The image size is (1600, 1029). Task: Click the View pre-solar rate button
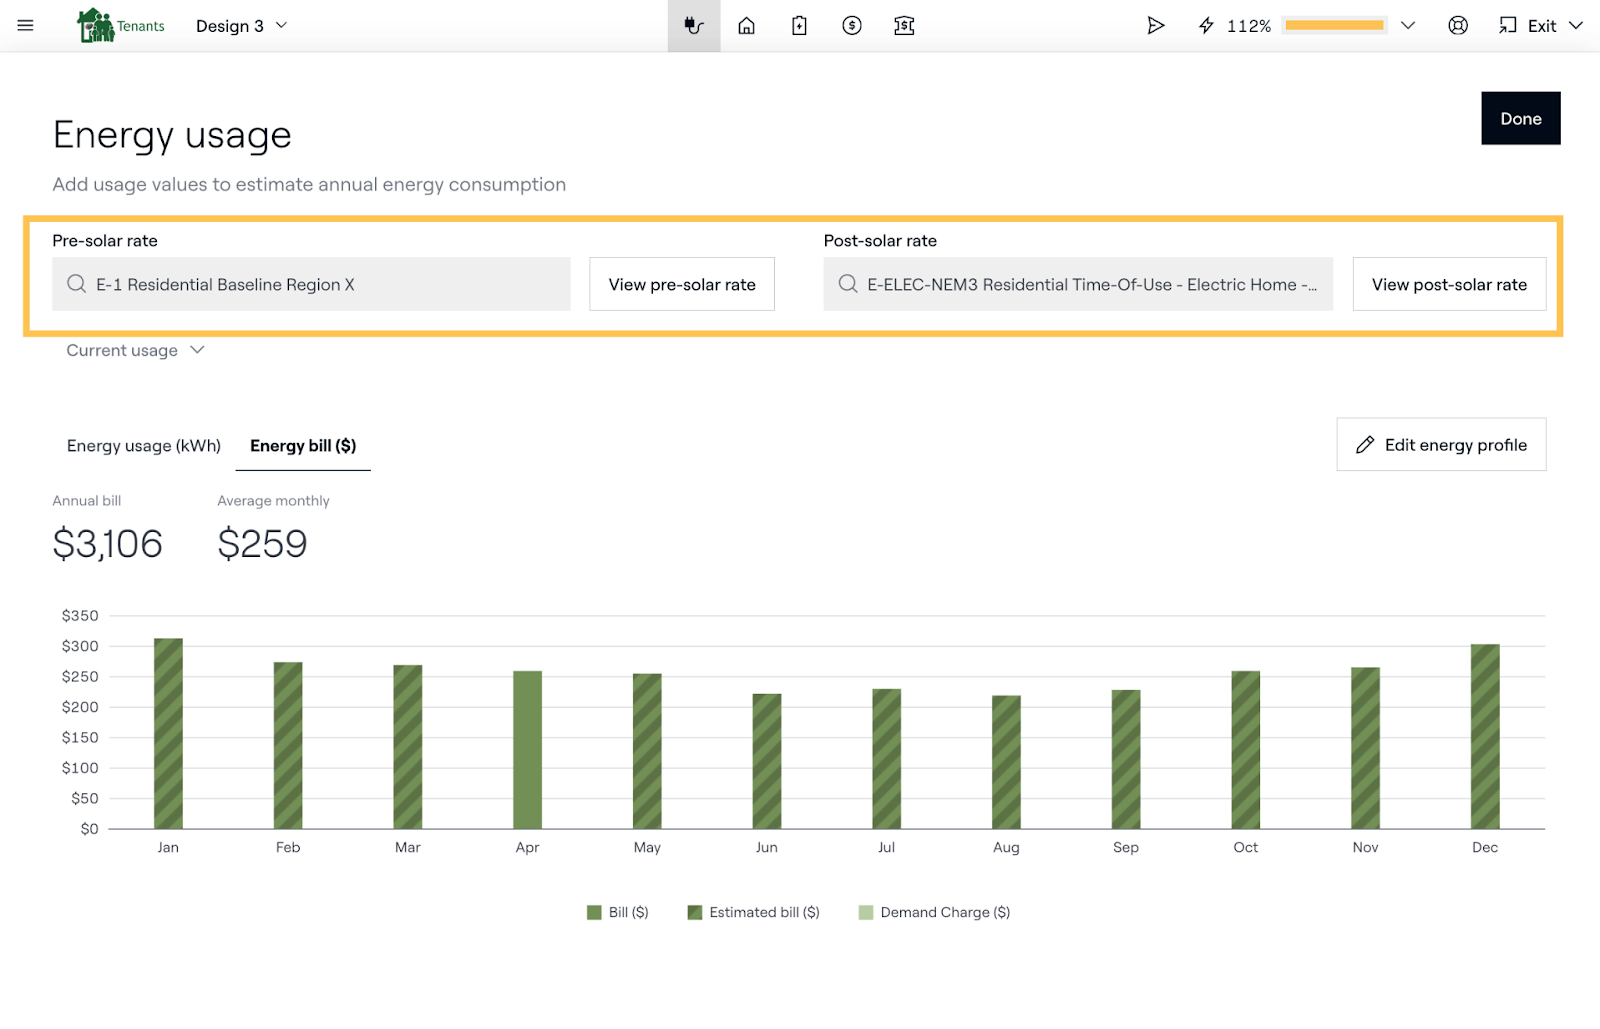click(682, 285)
